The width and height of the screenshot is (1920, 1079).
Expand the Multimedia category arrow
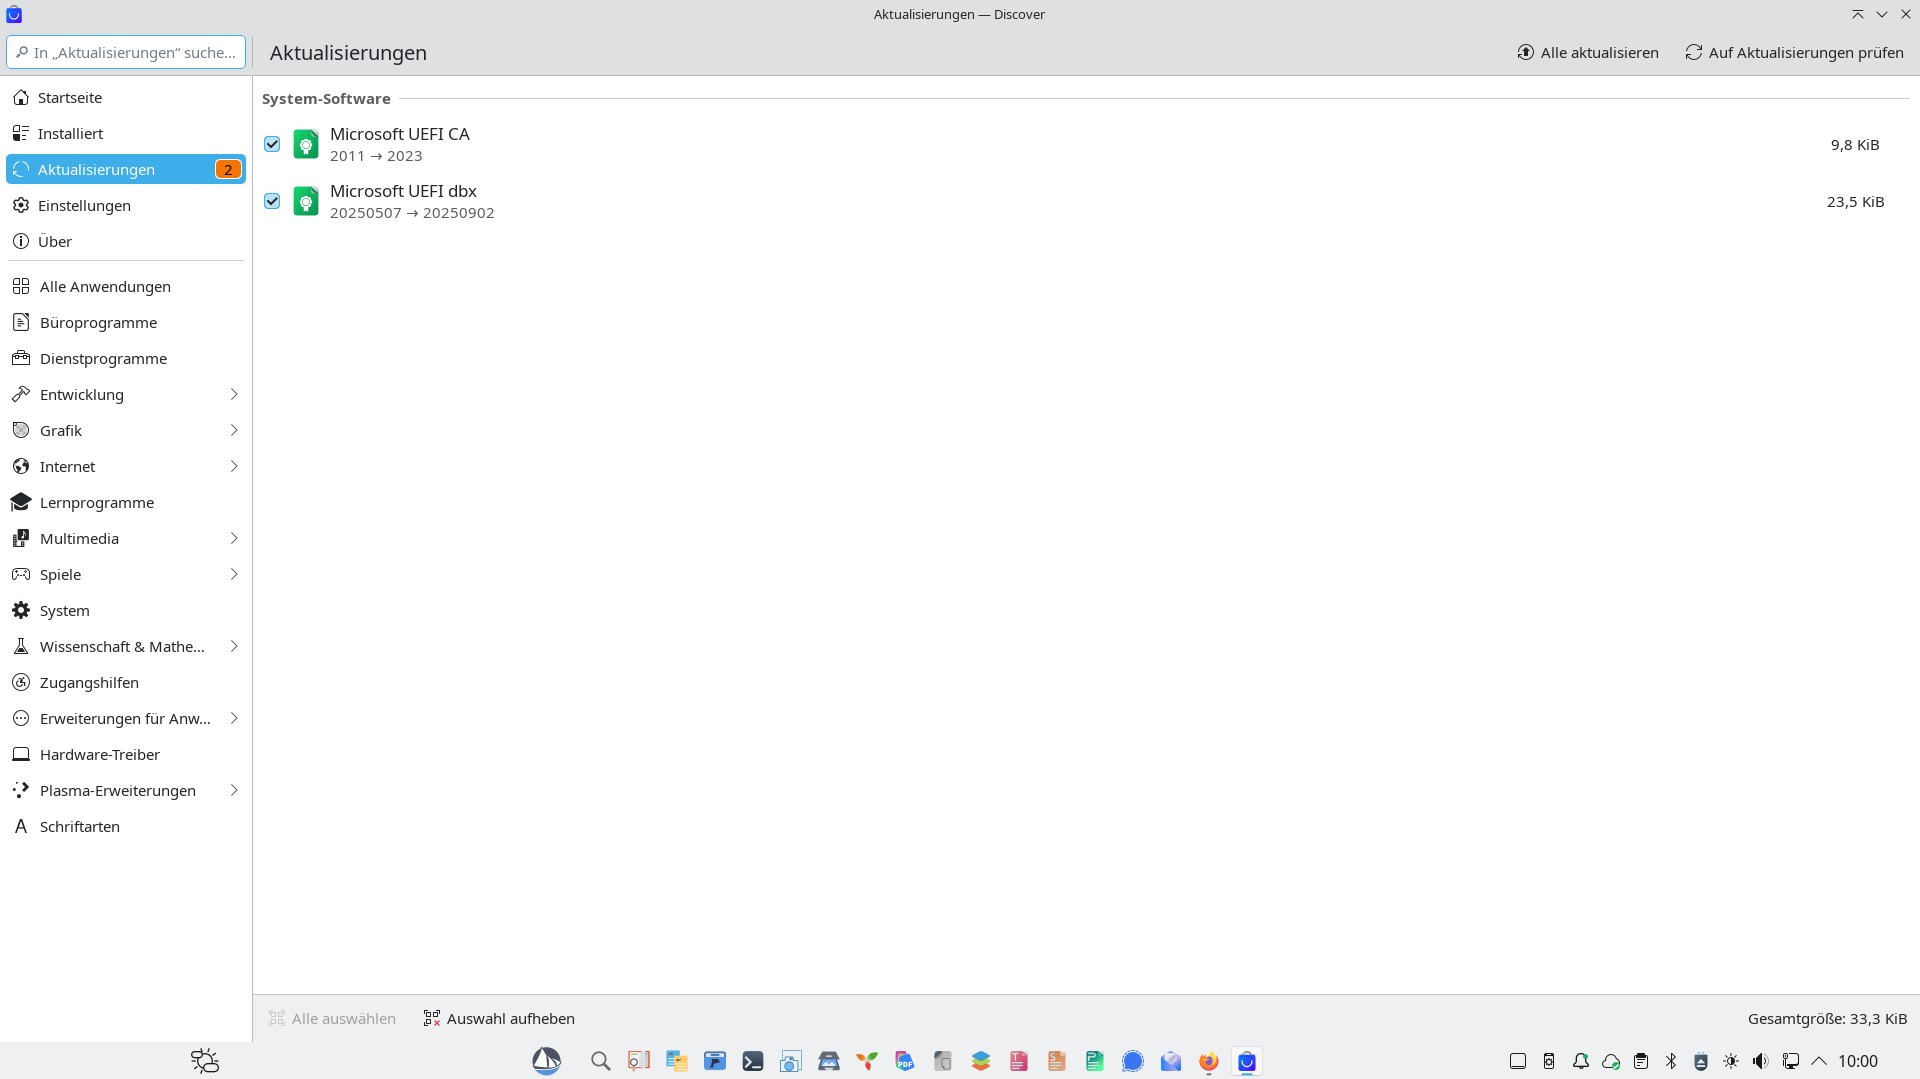[x=234, y=539]
